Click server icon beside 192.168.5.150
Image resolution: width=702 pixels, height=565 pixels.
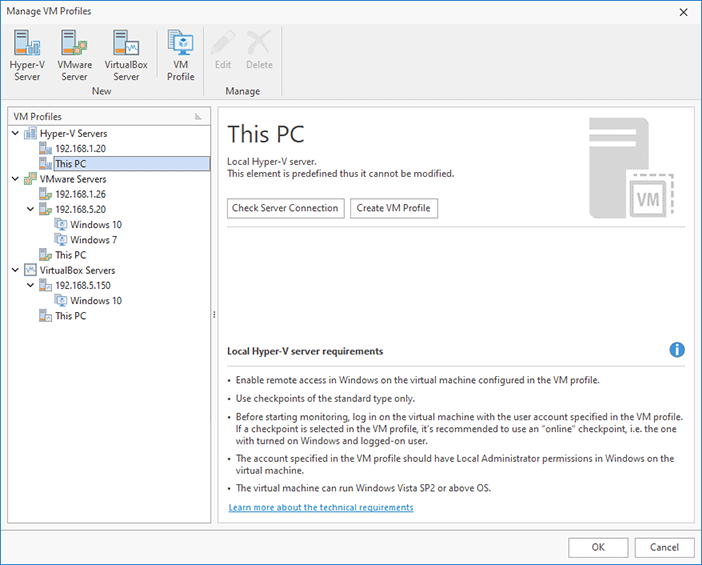point(45,285)
